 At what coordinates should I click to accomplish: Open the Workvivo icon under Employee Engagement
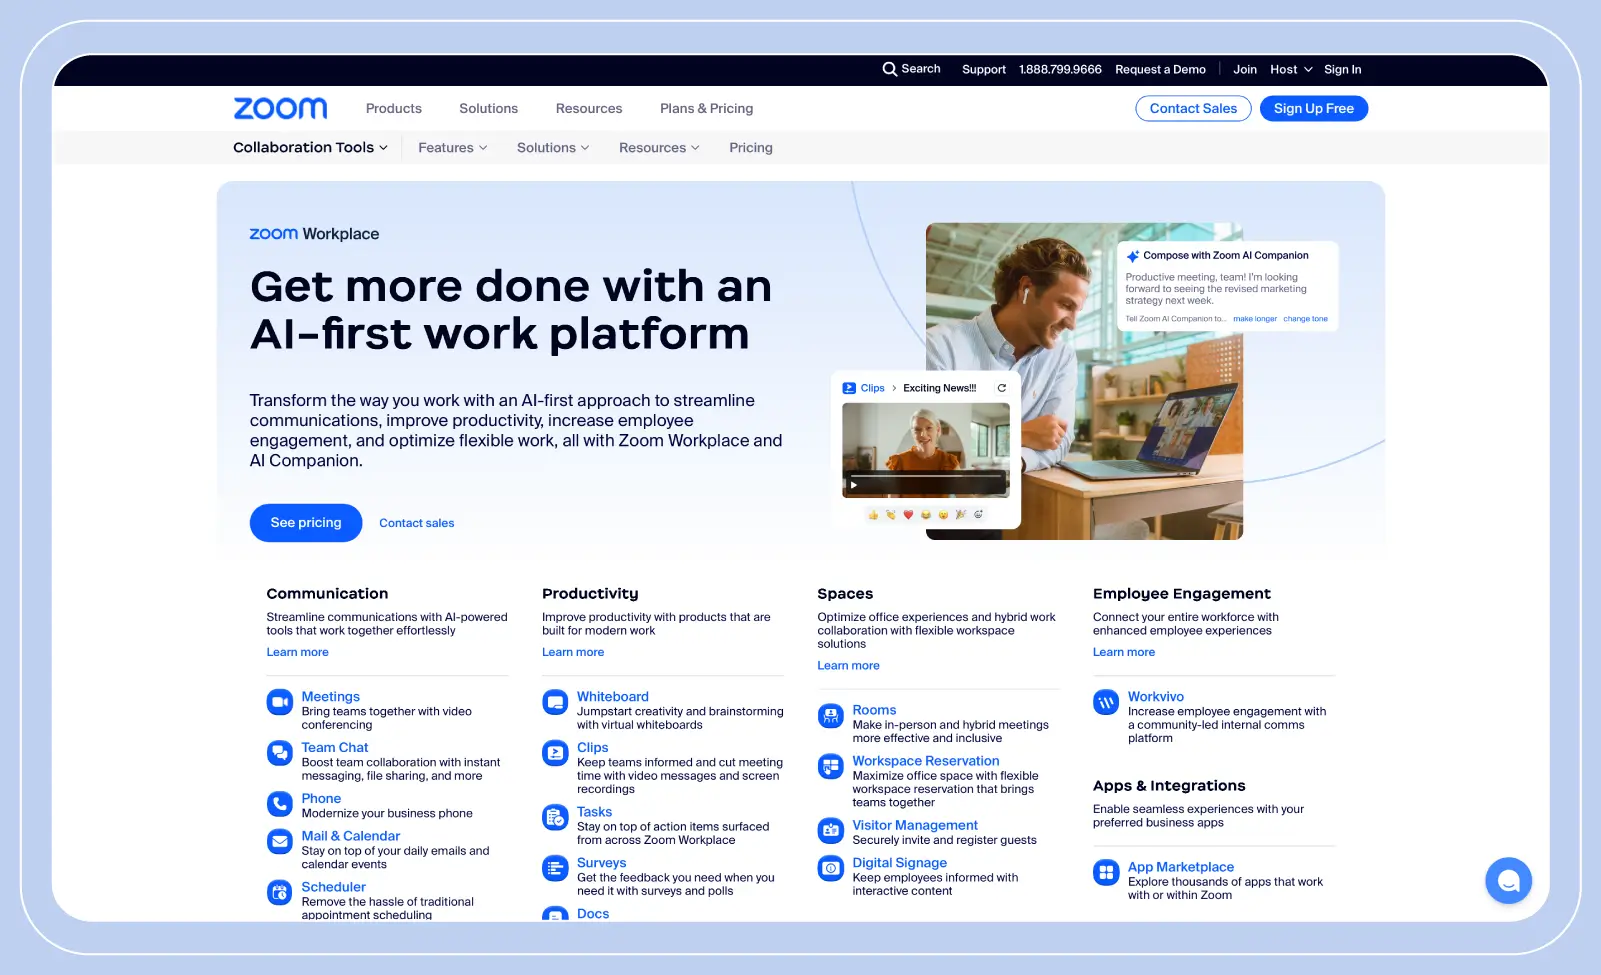coord(1106,702)
